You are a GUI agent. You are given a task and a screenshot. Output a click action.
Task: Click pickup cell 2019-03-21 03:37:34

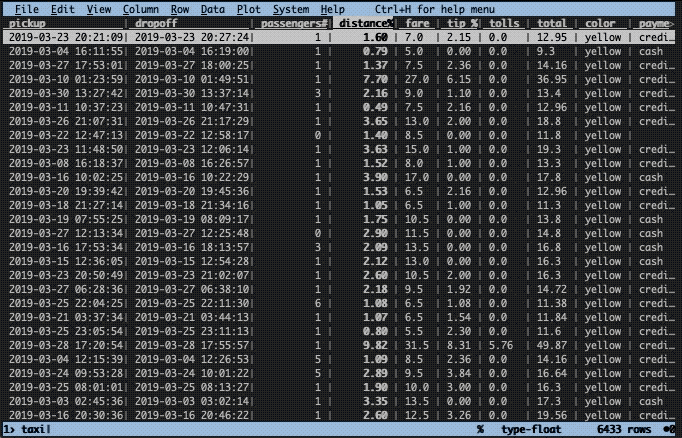pyautogui.click(x=66, y=318)
